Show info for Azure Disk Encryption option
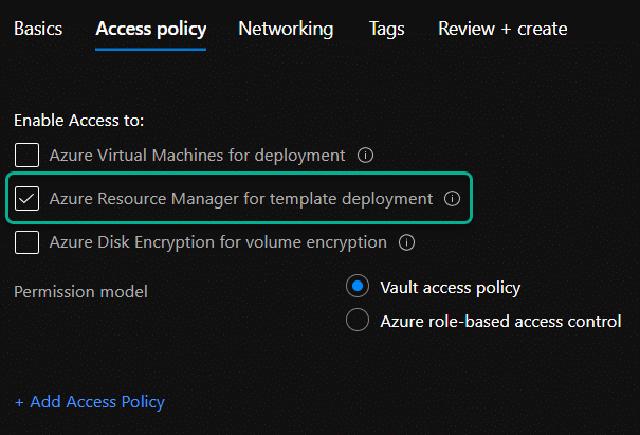The image size is (640, 435). (407, 242)
